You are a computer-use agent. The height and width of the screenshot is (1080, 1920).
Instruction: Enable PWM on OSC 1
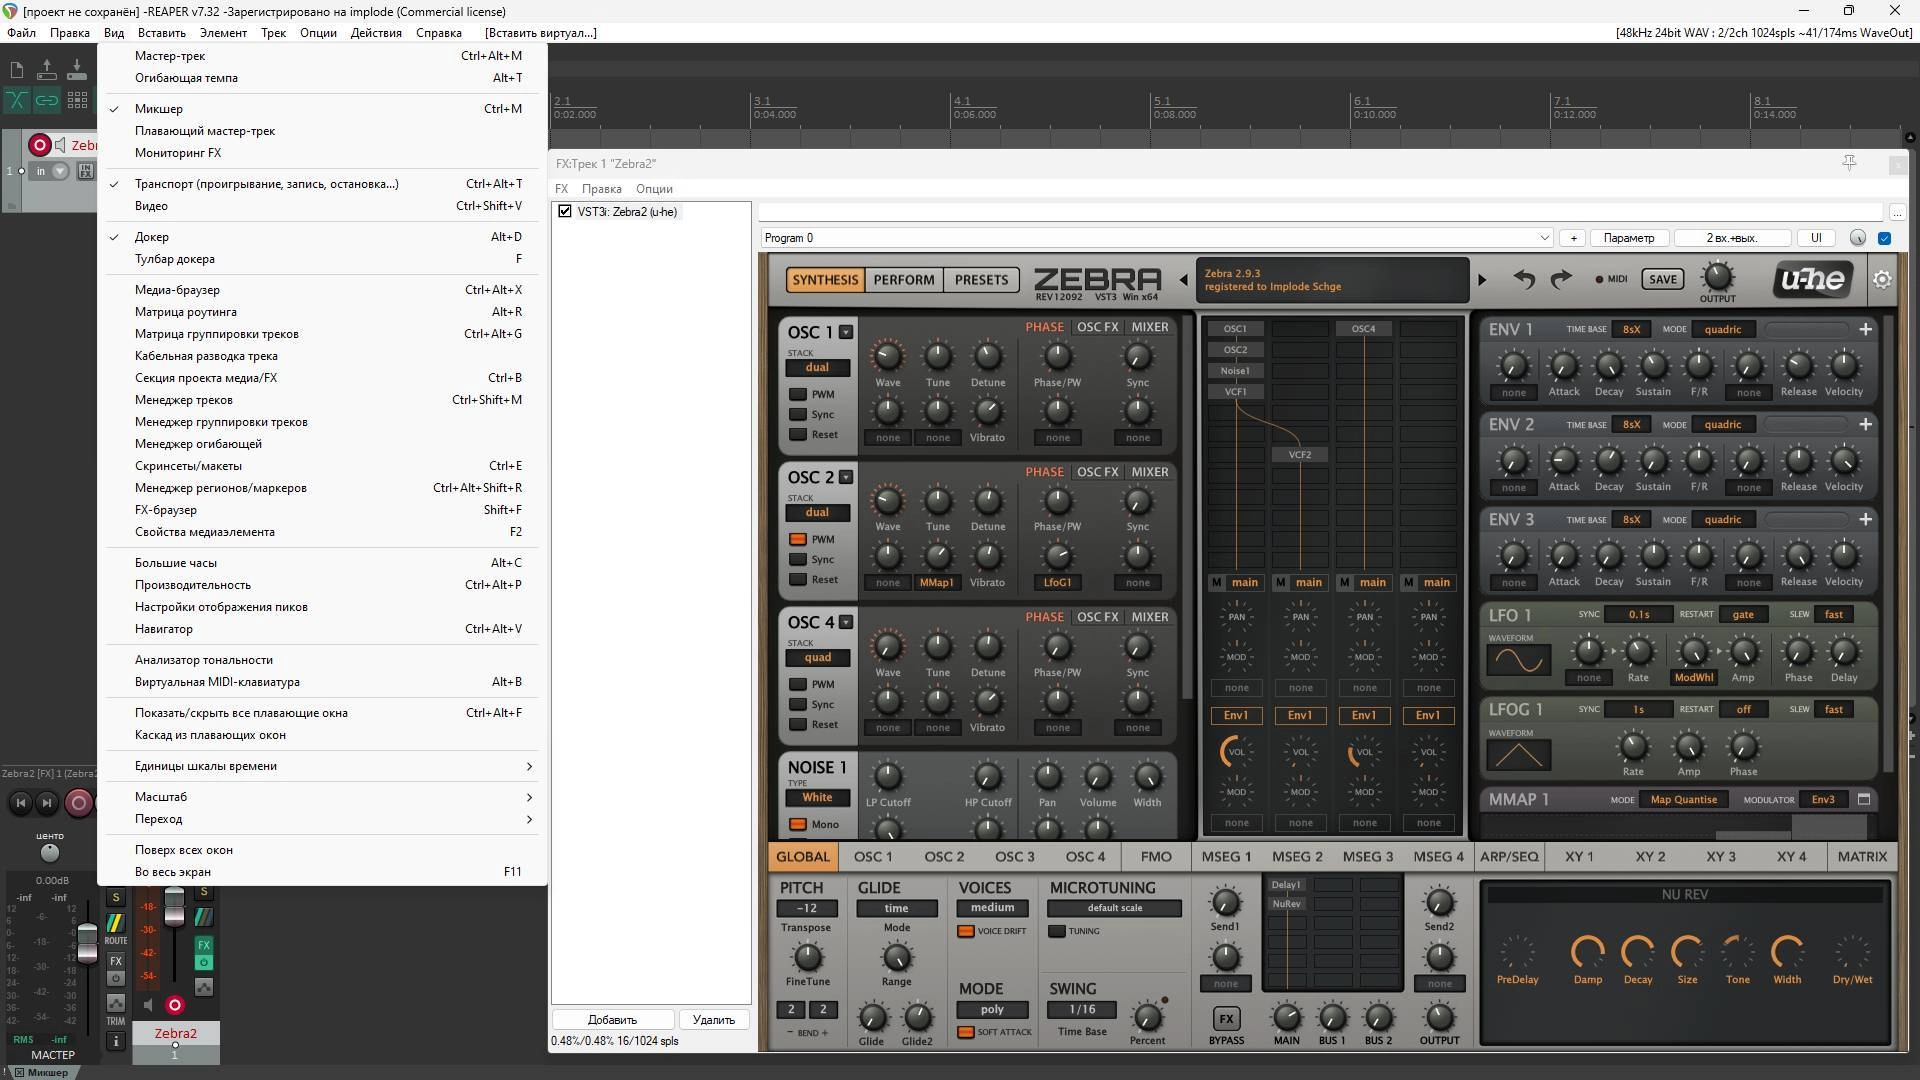coord(798,394)
